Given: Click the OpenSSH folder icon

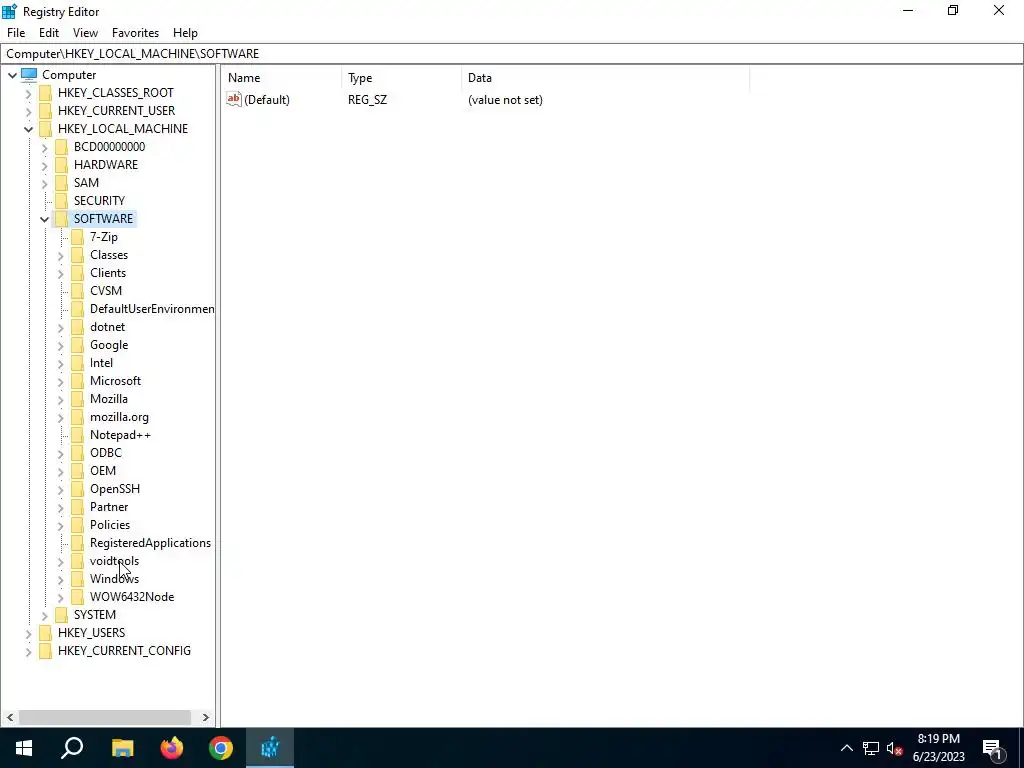Looking at the screenshot, I should [x=78, y=489].
